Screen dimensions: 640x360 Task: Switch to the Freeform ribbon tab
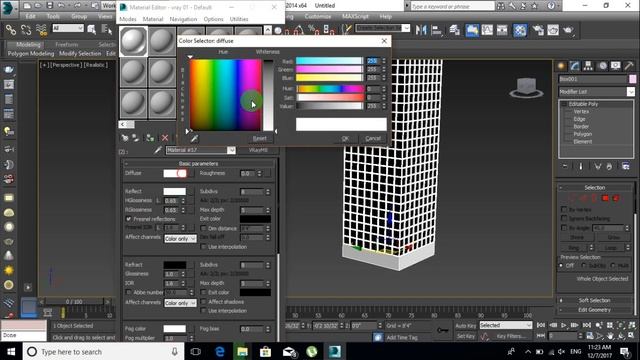(x=67, y=44)
